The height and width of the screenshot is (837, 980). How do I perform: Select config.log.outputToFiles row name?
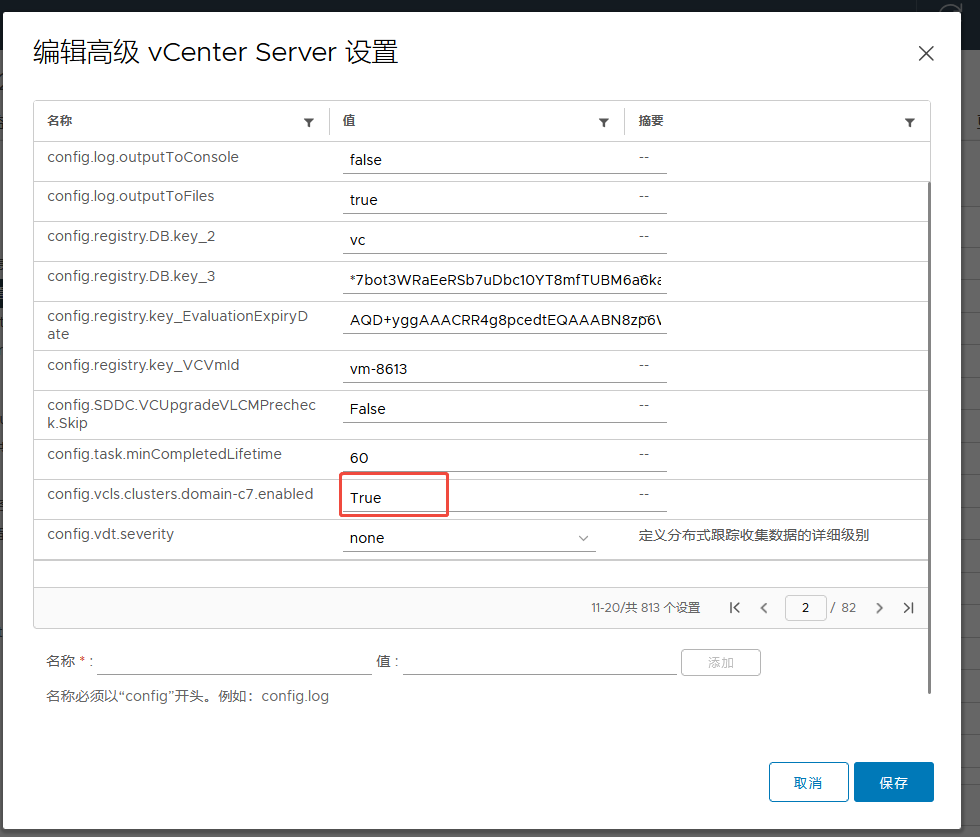(131, 196)
